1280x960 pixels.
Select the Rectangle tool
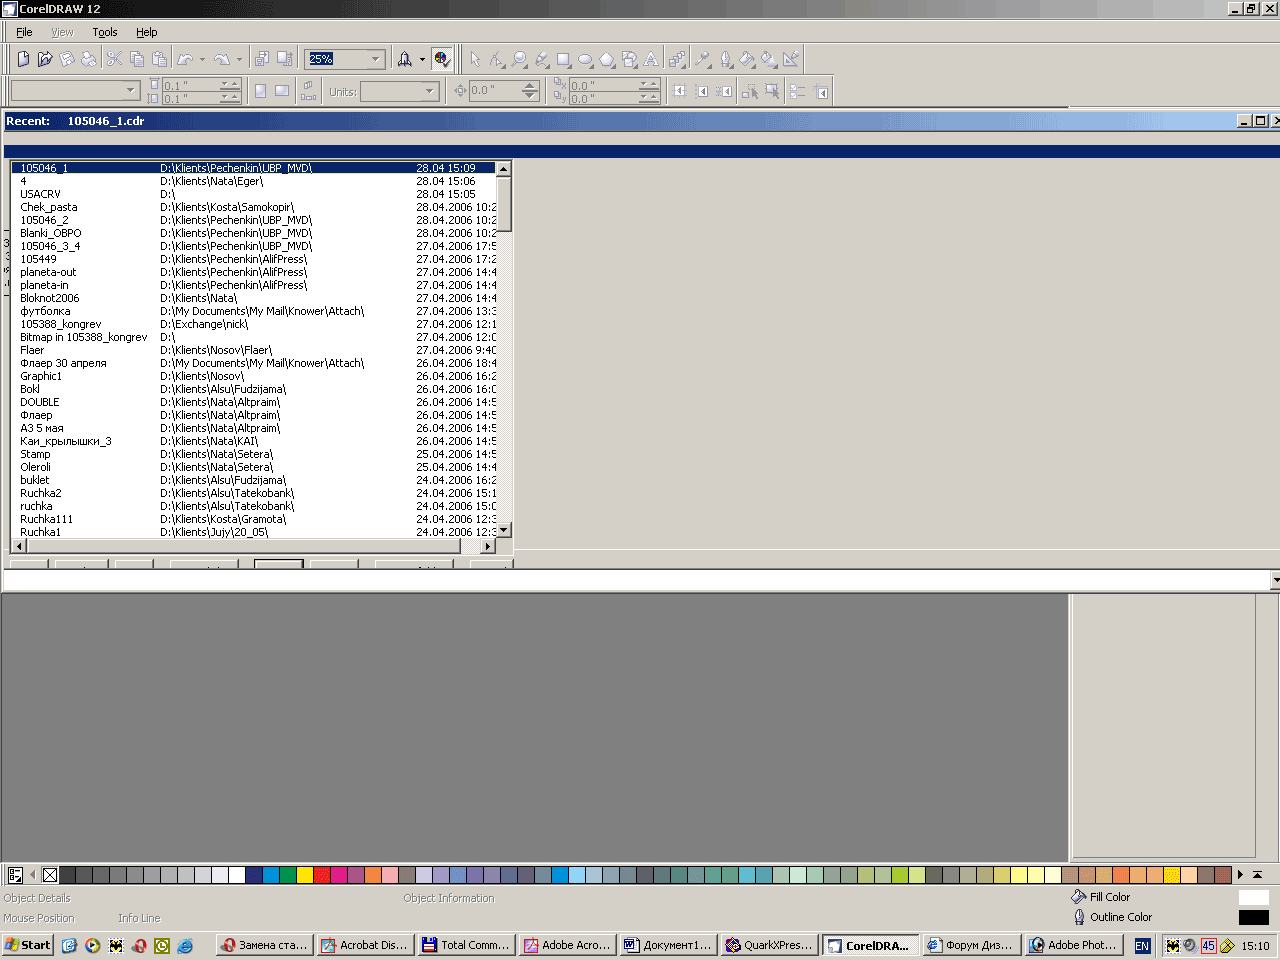(x=563, y=59)
